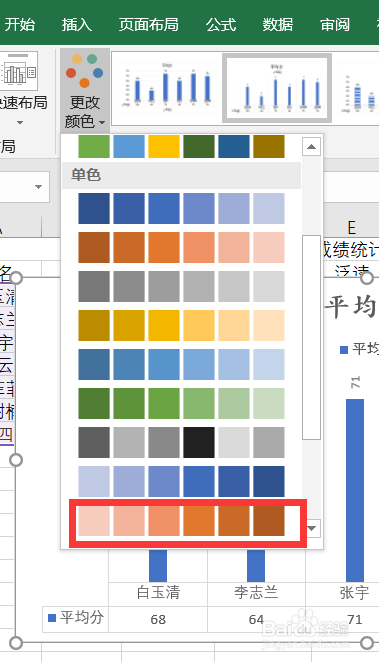Screen dimensions: 379x662
Task: Click the data table value 68
Action: click(158, 619)
